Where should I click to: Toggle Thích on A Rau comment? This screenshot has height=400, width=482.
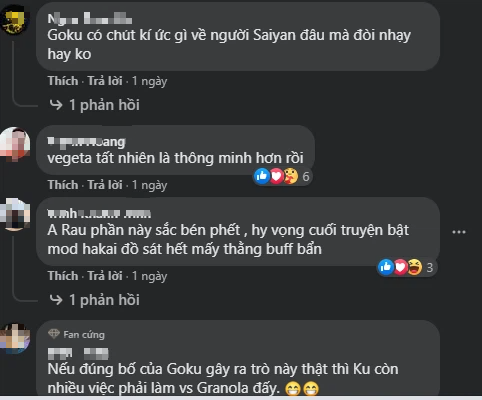tap(63, 276)
